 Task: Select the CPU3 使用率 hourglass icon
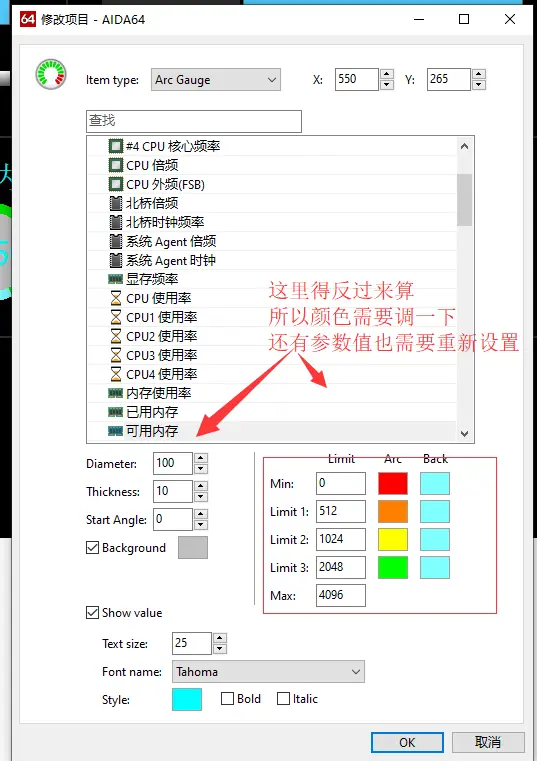(116, 355)
